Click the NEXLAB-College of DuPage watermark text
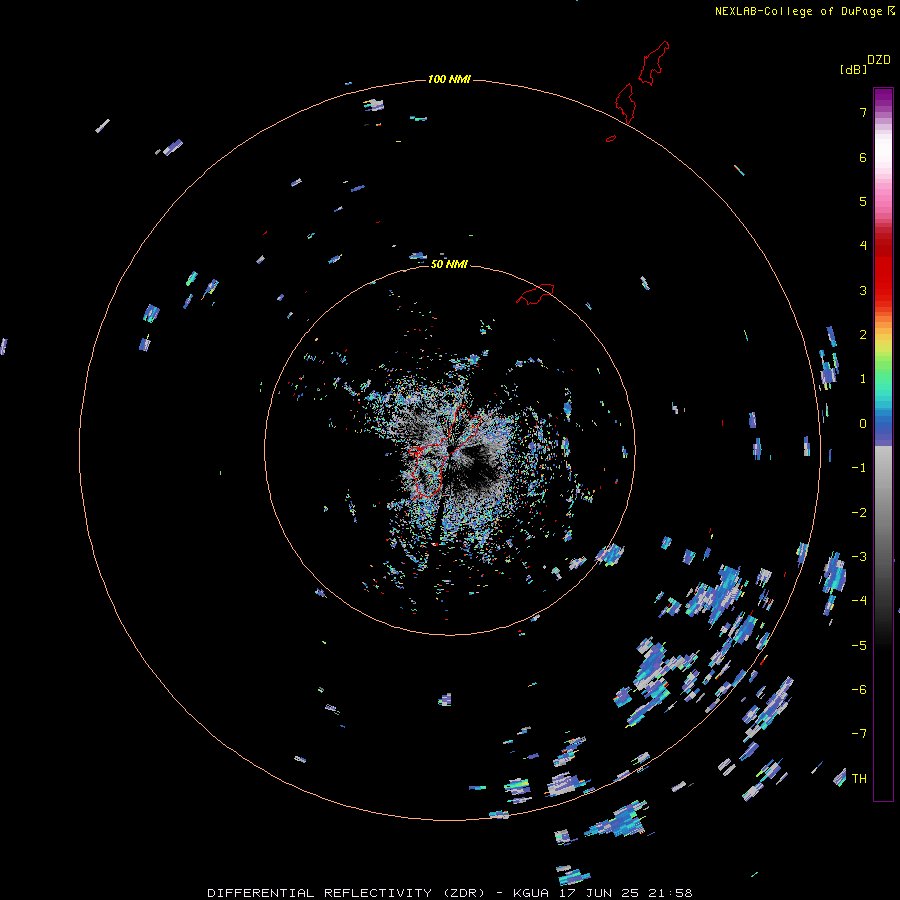The width and height of the screenshot is (900, 900). click(x=799, y=11)
